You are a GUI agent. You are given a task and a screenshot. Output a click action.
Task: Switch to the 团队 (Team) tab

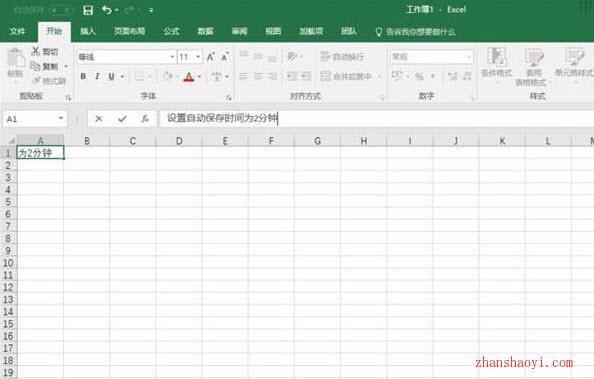click(x=349, y=31)
